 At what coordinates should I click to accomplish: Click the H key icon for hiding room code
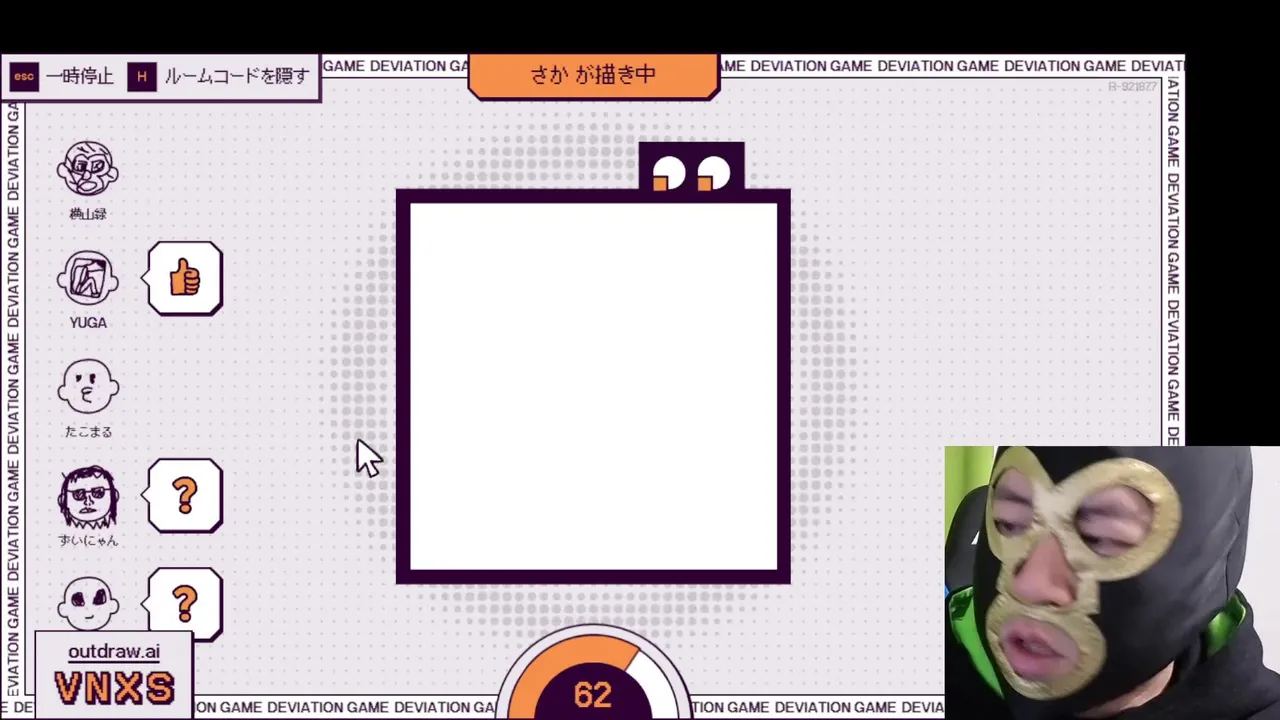pyautogui.click(x=142, y=76)
